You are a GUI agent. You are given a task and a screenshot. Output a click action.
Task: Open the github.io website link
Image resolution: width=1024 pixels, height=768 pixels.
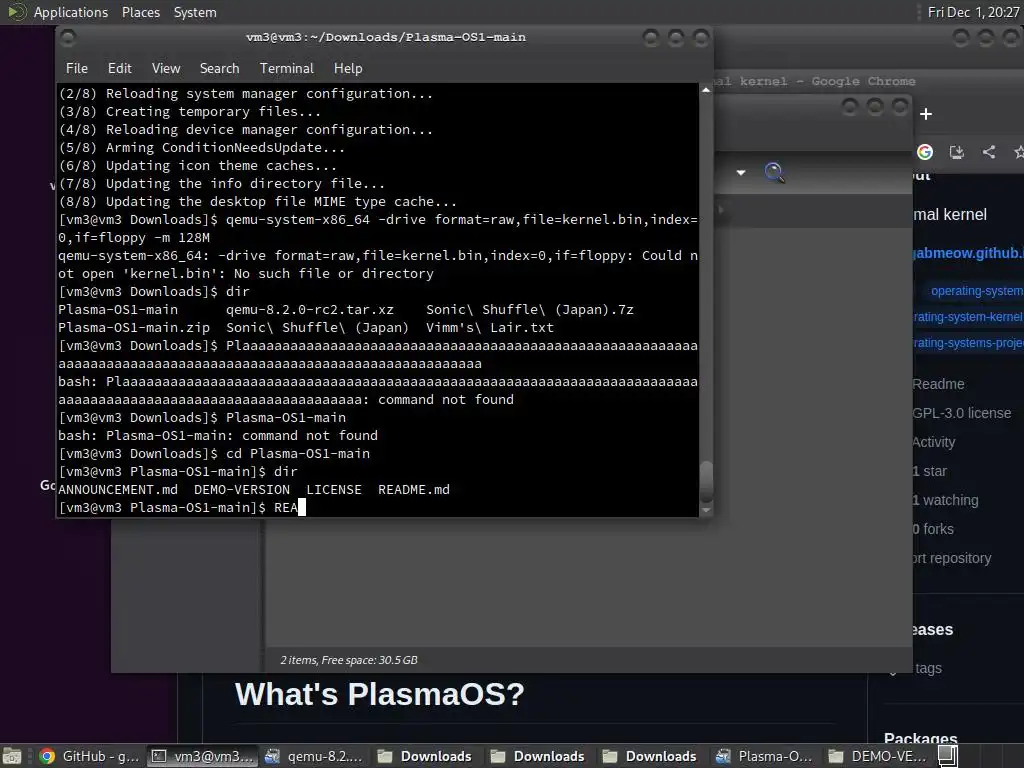[968, 253]
